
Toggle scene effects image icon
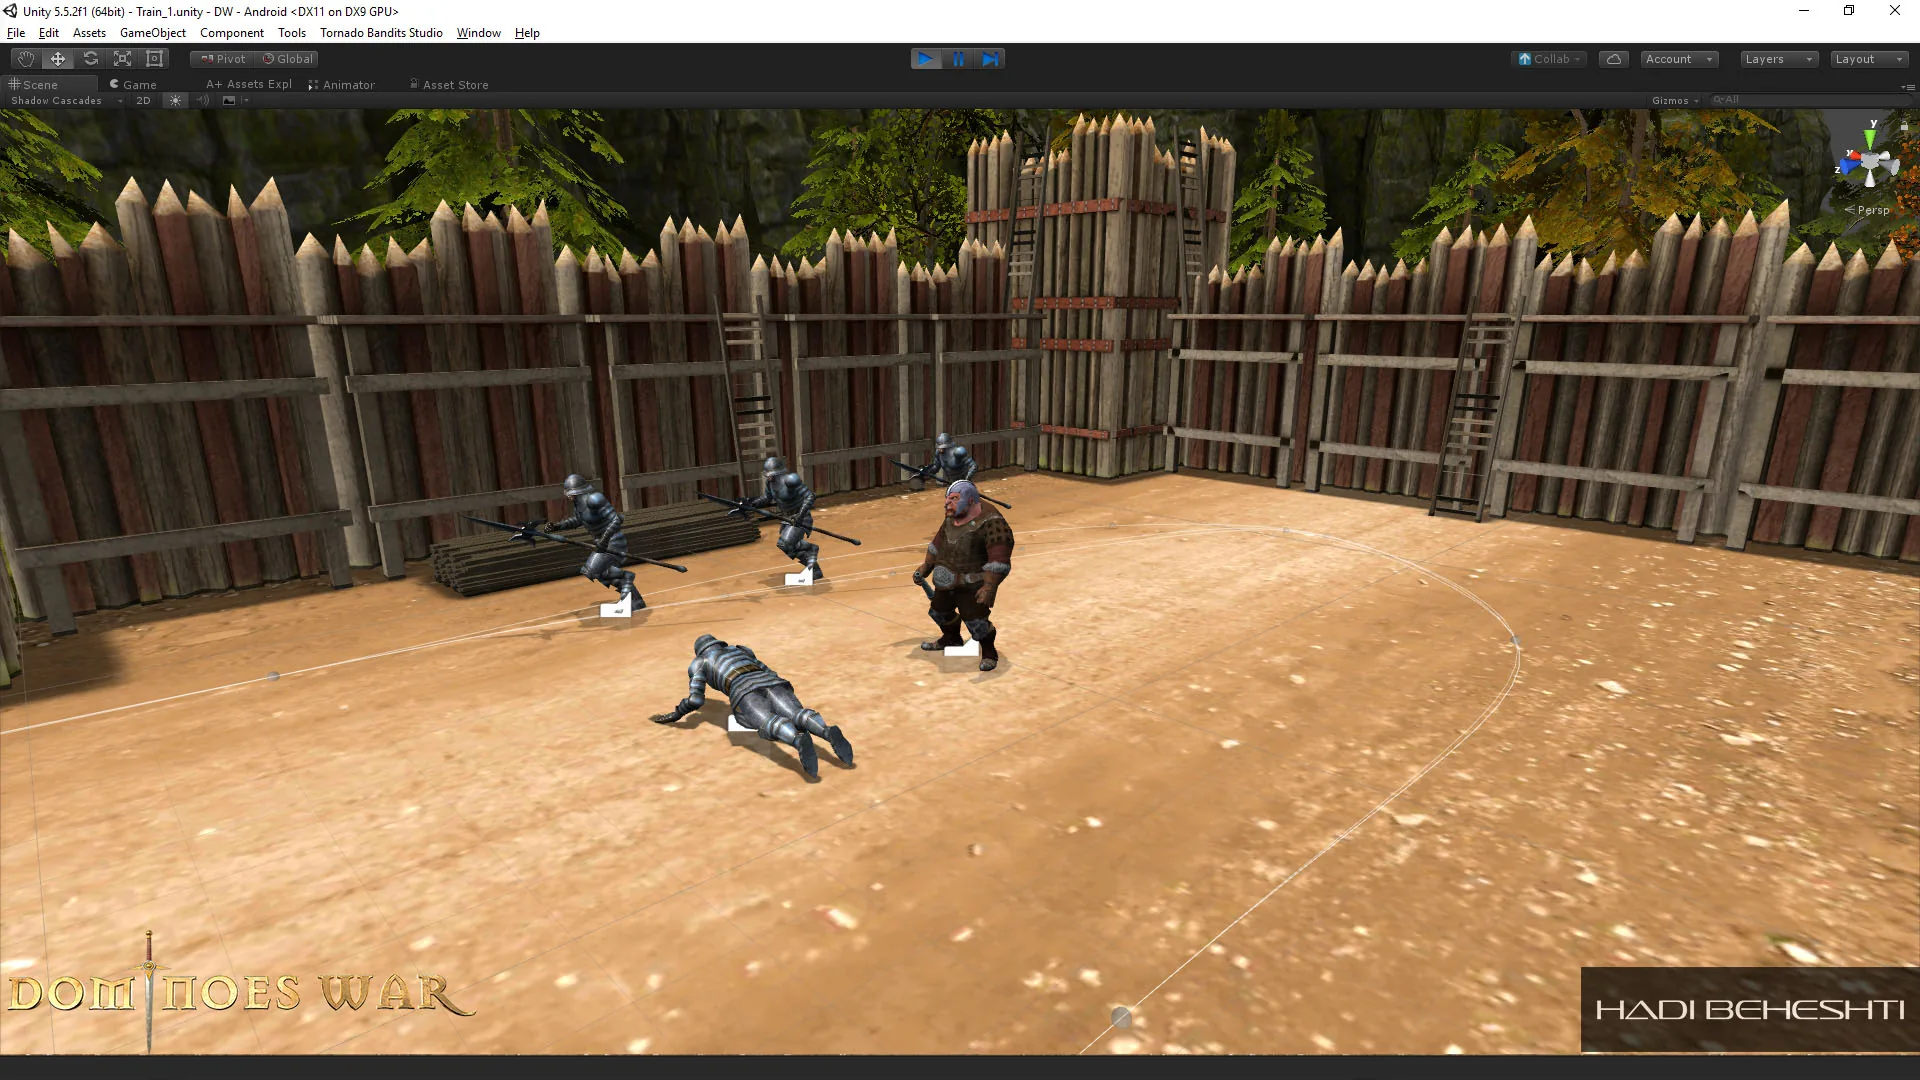click(x=229, y=101)
